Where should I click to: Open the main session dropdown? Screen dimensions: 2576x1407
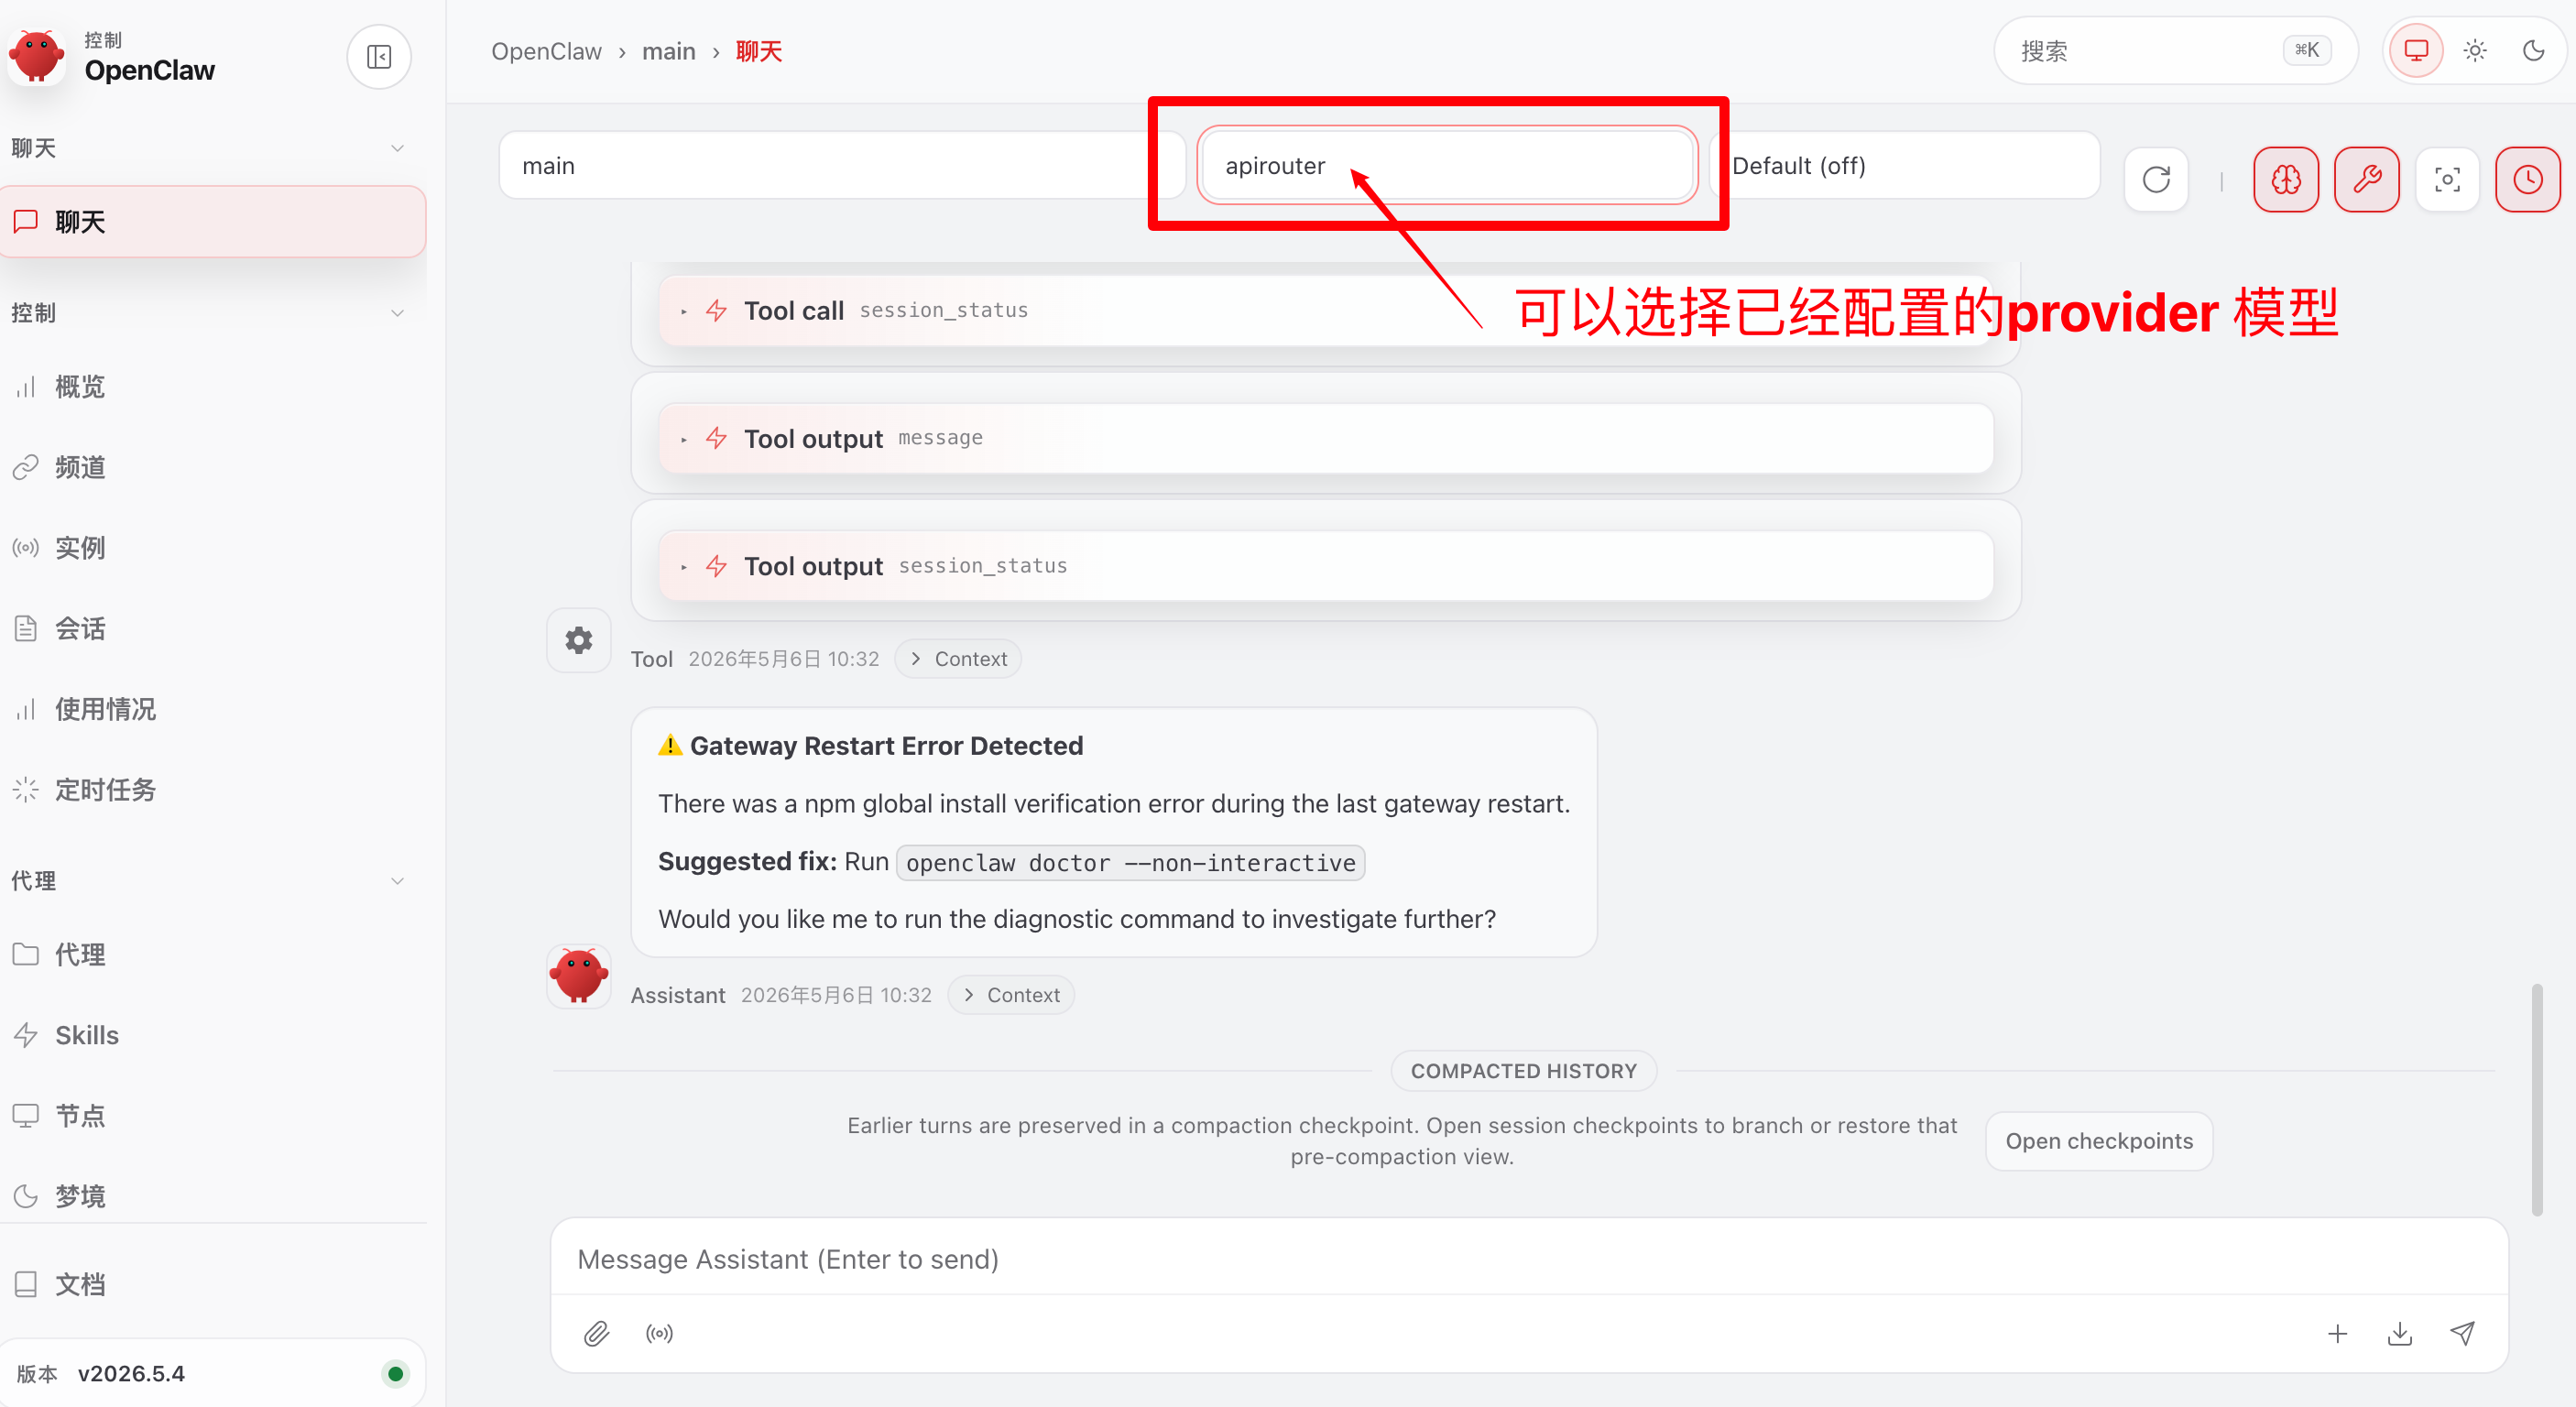click(x=842, y=165)
